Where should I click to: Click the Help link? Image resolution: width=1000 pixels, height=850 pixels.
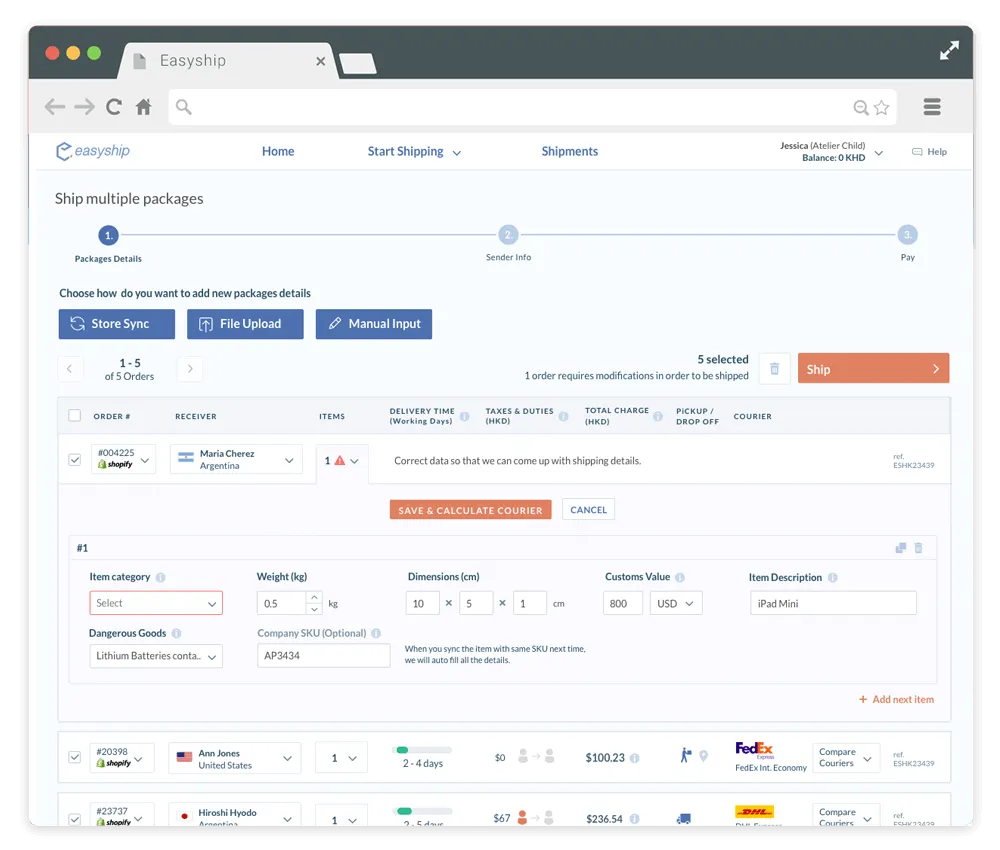click(x=929, y=152)
